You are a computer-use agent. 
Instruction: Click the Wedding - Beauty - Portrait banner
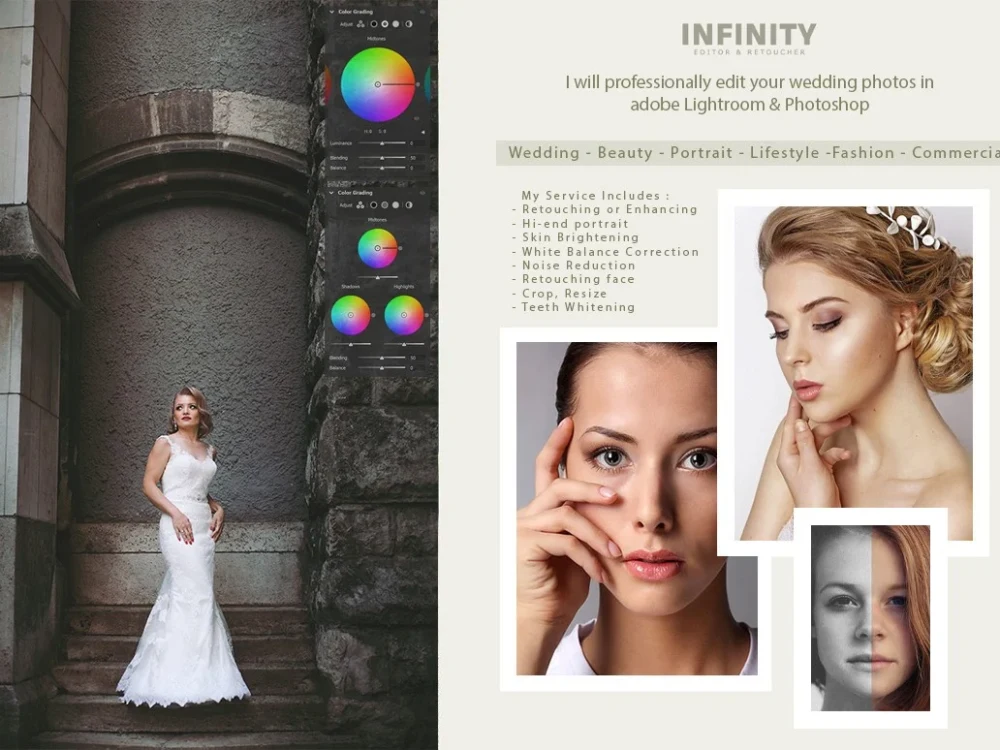click(748, 152)
